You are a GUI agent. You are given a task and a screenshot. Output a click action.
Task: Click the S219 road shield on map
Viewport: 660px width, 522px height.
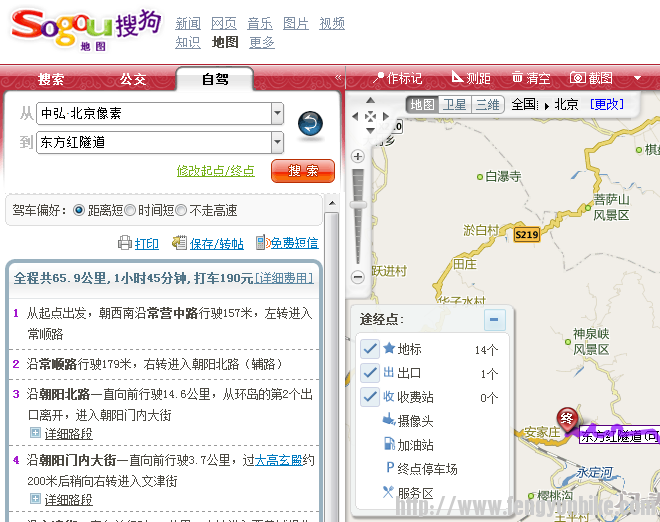point(527,234)
